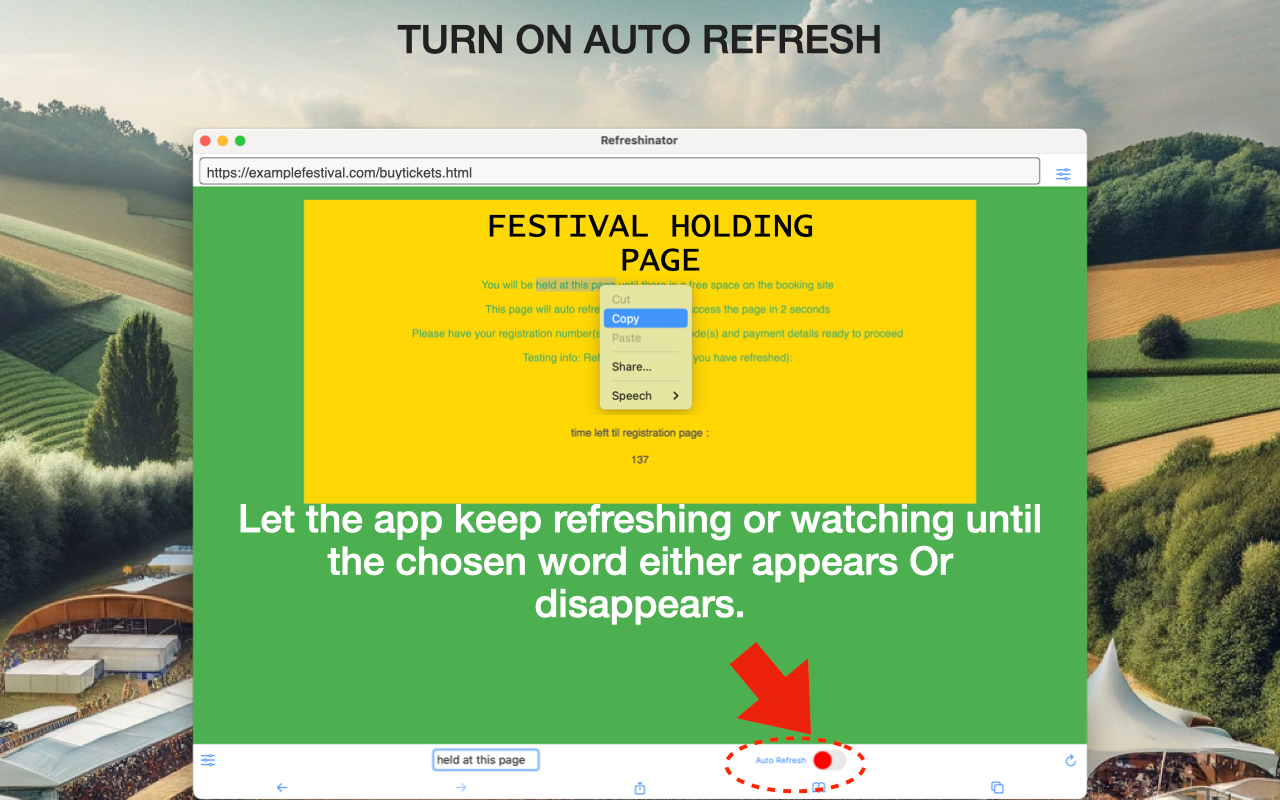Click the highlighted 'held at this page' text
The height and width of the screenshot is (800, 1280).
(x=575, y=285)
